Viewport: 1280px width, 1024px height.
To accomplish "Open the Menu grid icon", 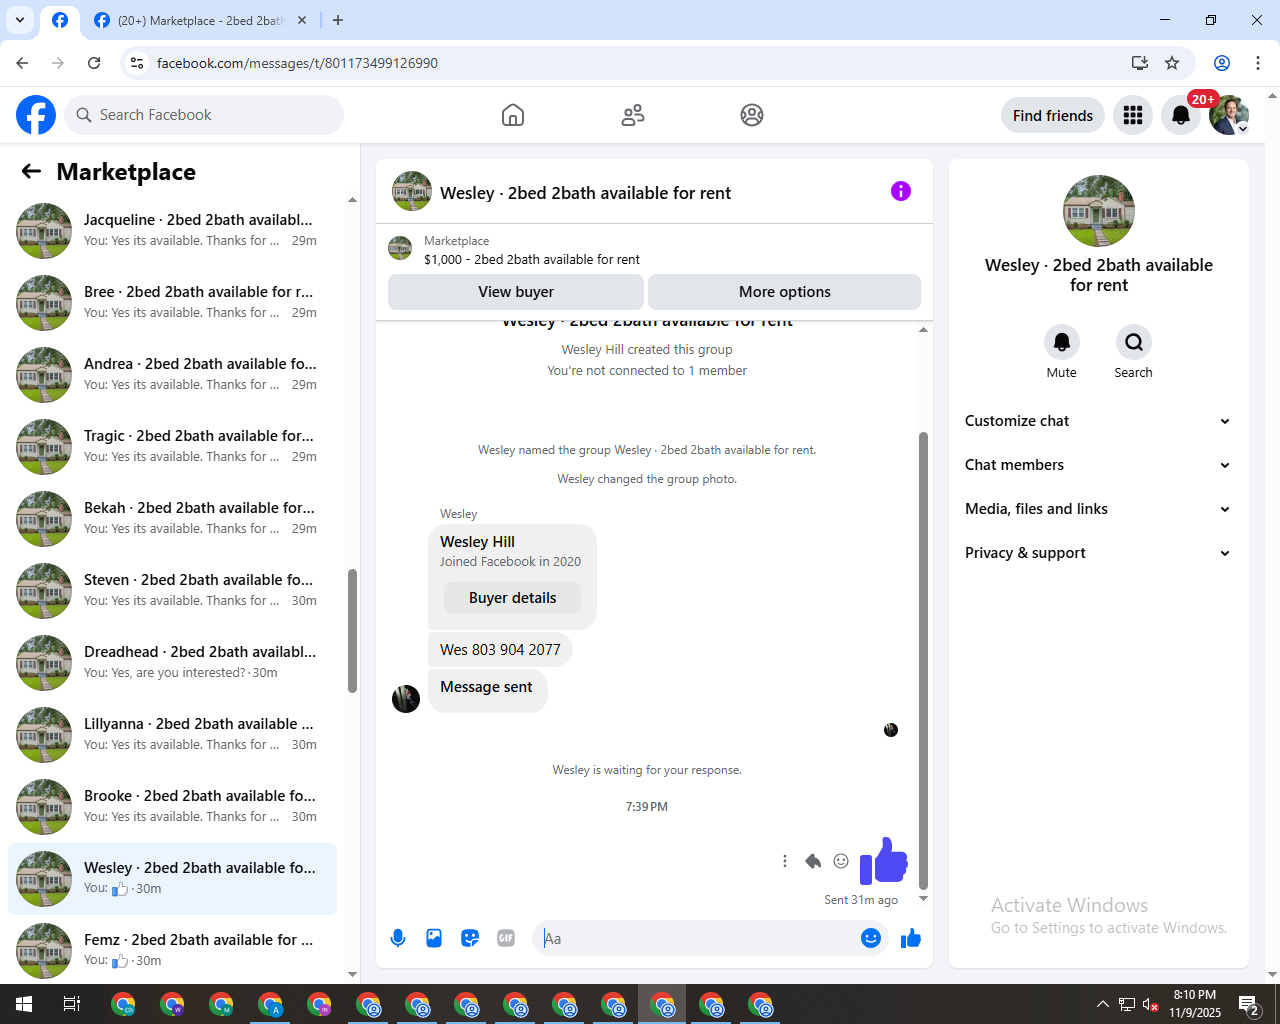I will click(x=1133, y=115).
